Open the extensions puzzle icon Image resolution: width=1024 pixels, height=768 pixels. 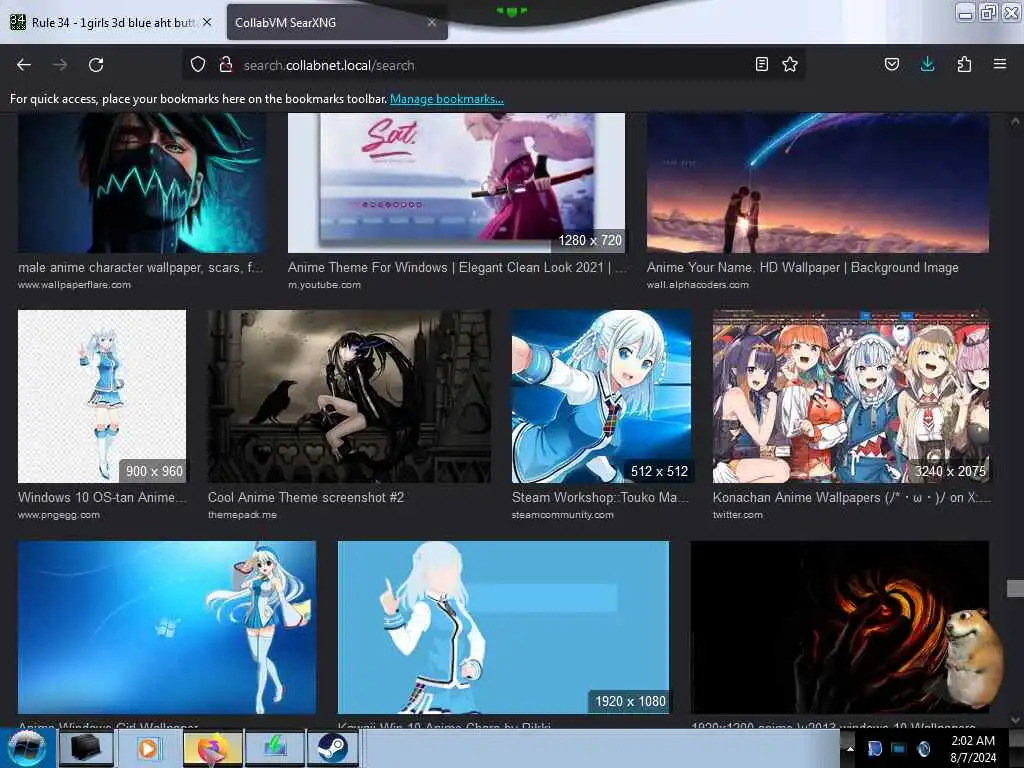964,64
